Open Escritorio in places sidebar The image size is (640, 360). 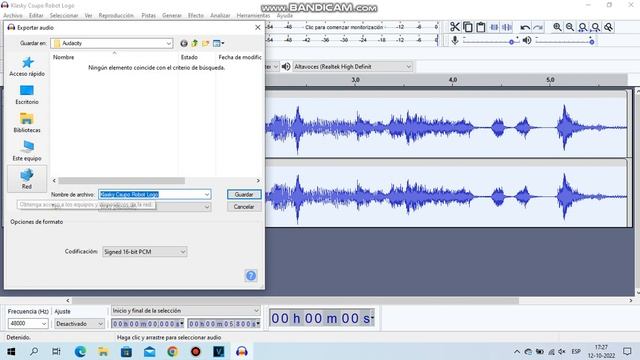(27, 95)
